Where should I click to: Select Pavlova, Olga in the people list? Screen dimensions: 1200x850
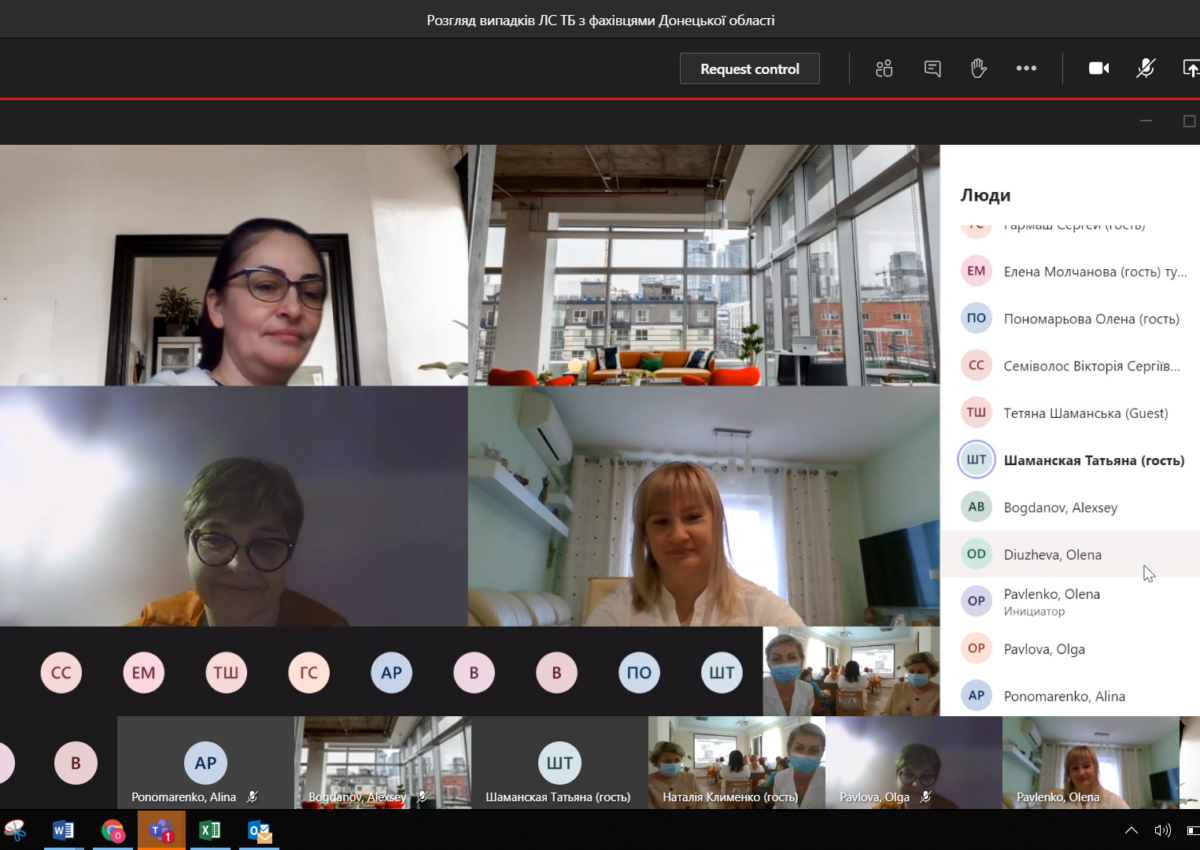[1070, 649]
